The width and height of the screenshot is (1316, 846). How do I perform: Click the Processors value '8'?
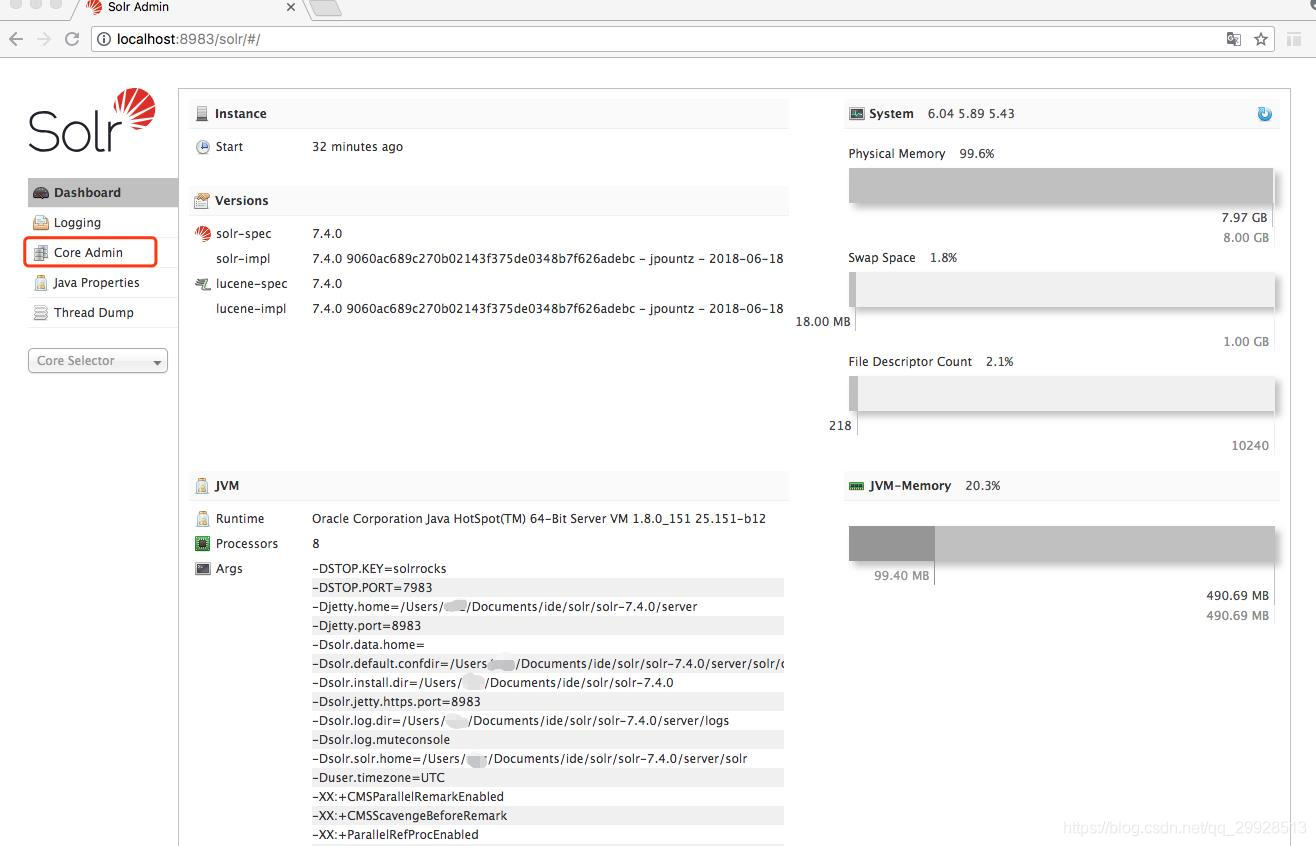tap(316, 543)
